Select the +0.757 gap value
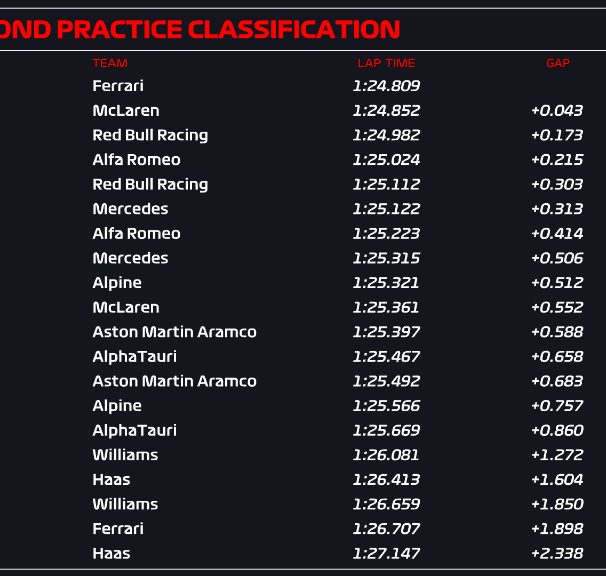Viewport: 606px width, 576px height. pos(557,406)
